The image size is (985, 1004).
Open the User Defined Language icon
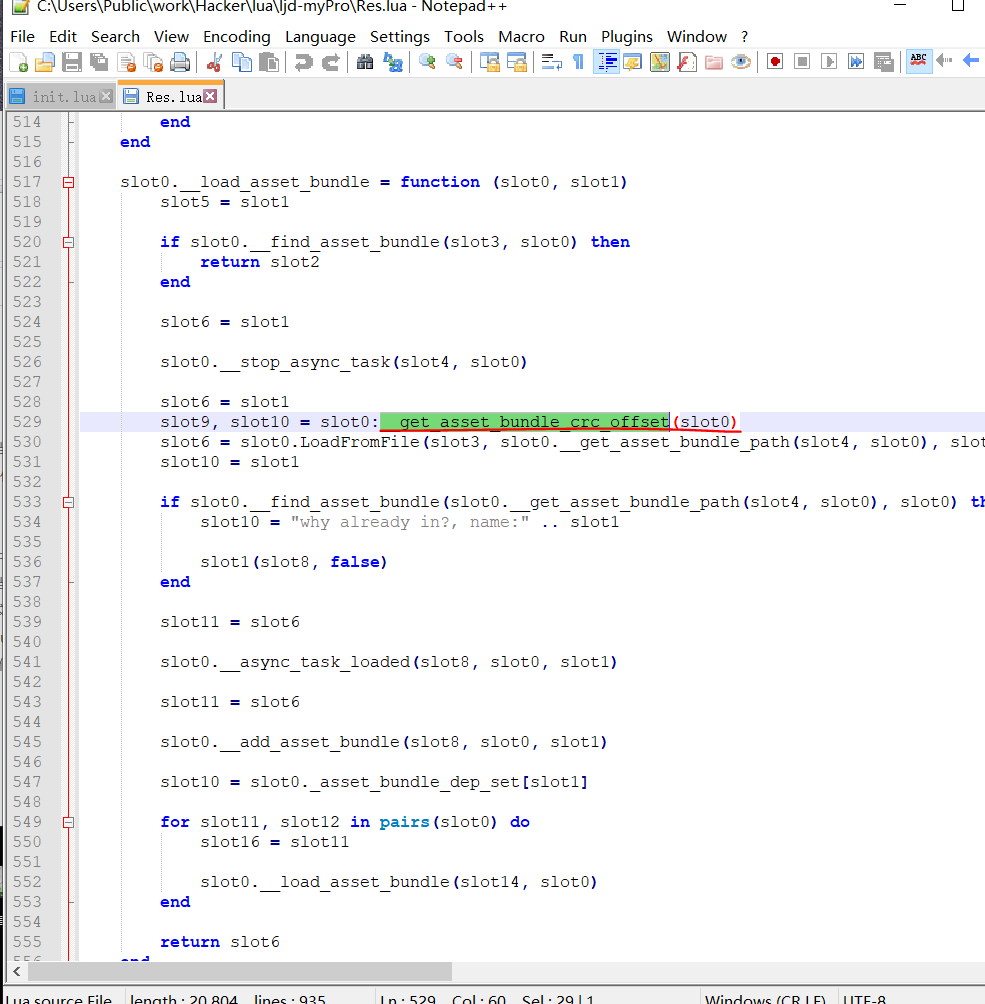coord(632,62)
